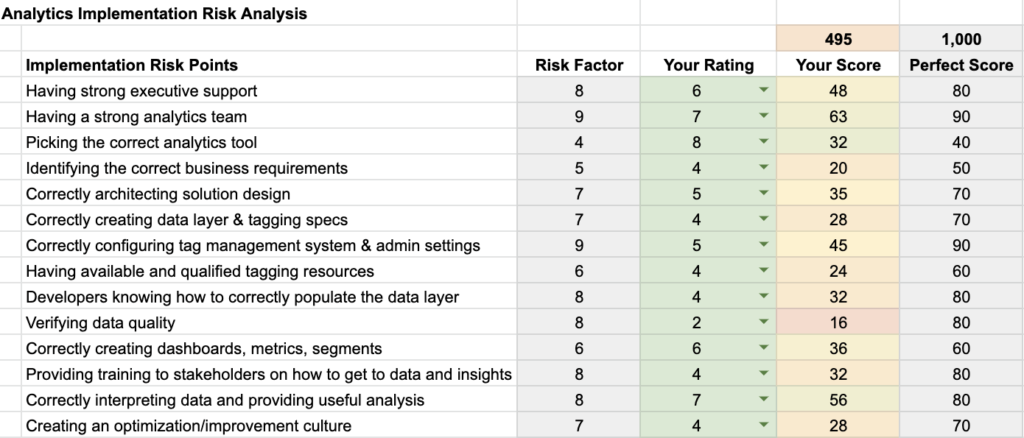Open dropdown for Correctly architecting solution design
The image size is (1024, 438).
[x=763, y=193]
